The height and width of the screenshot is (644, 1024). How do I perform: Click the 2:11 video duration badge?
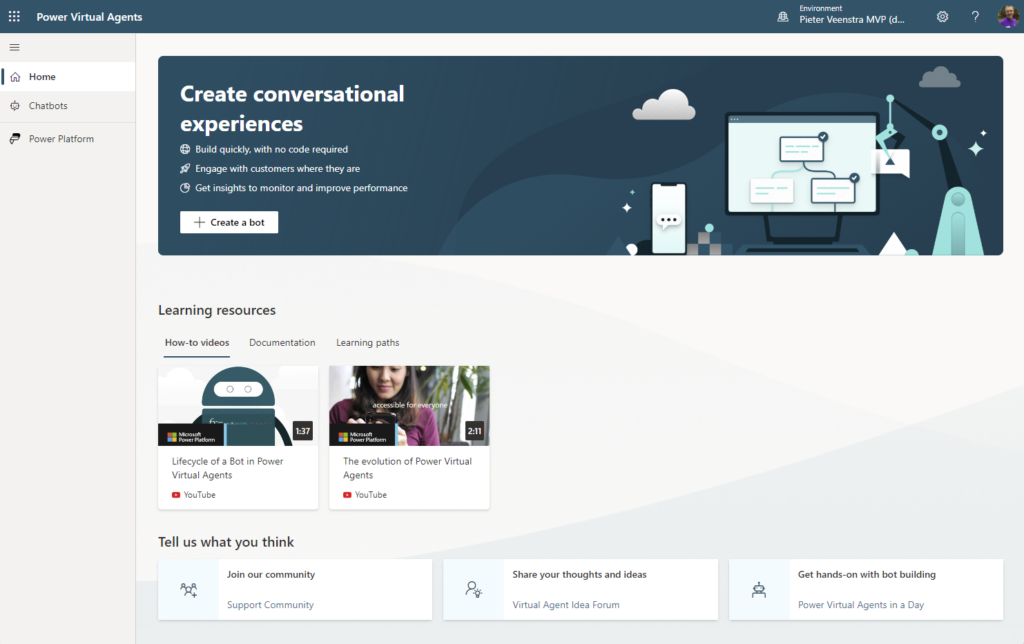click(x=474, y=431)
